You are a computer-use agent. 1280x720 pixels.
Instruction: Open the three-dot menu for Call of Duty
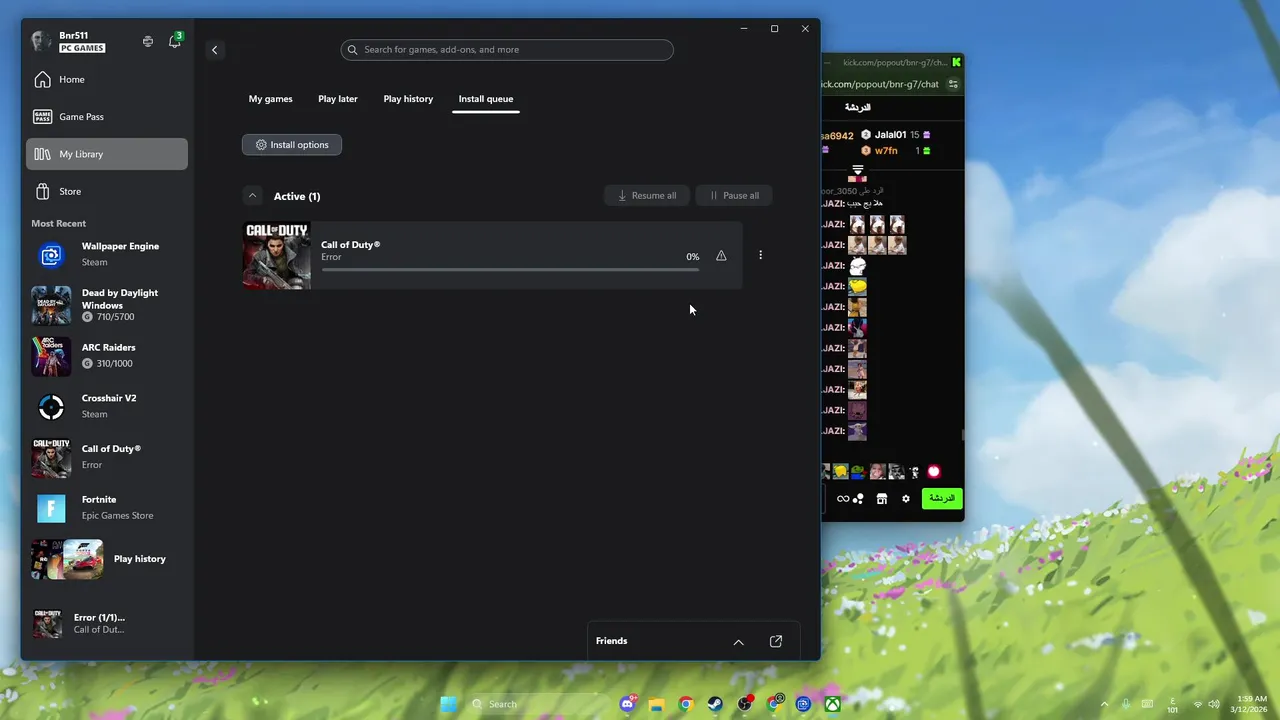click(x=760, y=255)
